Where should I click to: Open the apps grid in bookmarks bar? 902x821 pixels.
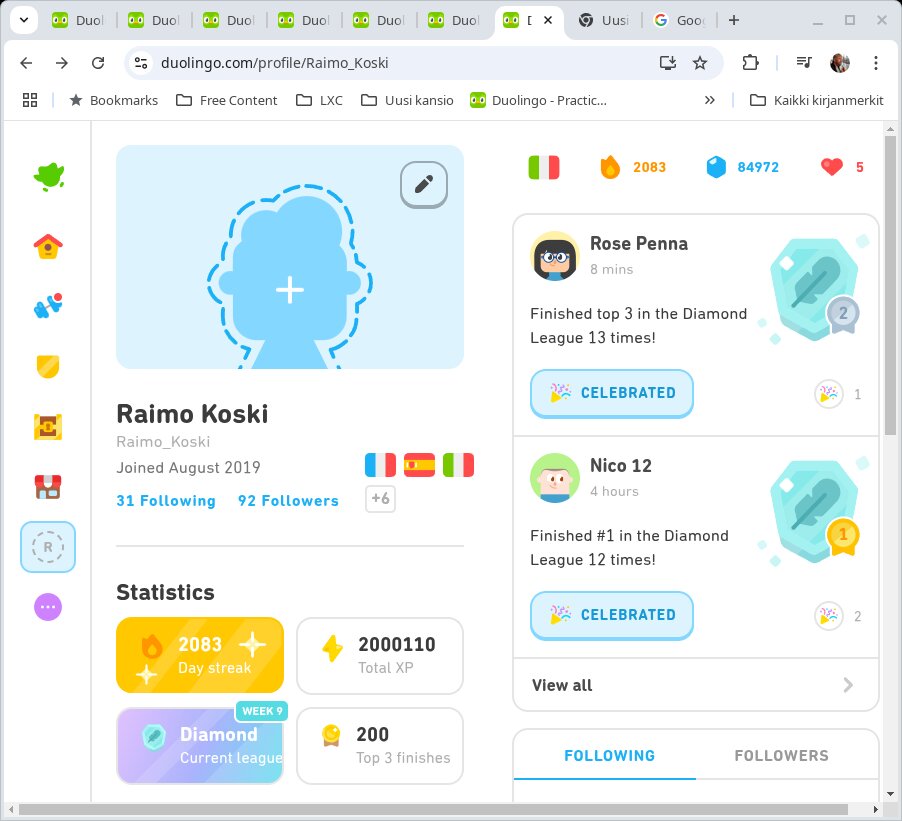(x=30, y=100)
